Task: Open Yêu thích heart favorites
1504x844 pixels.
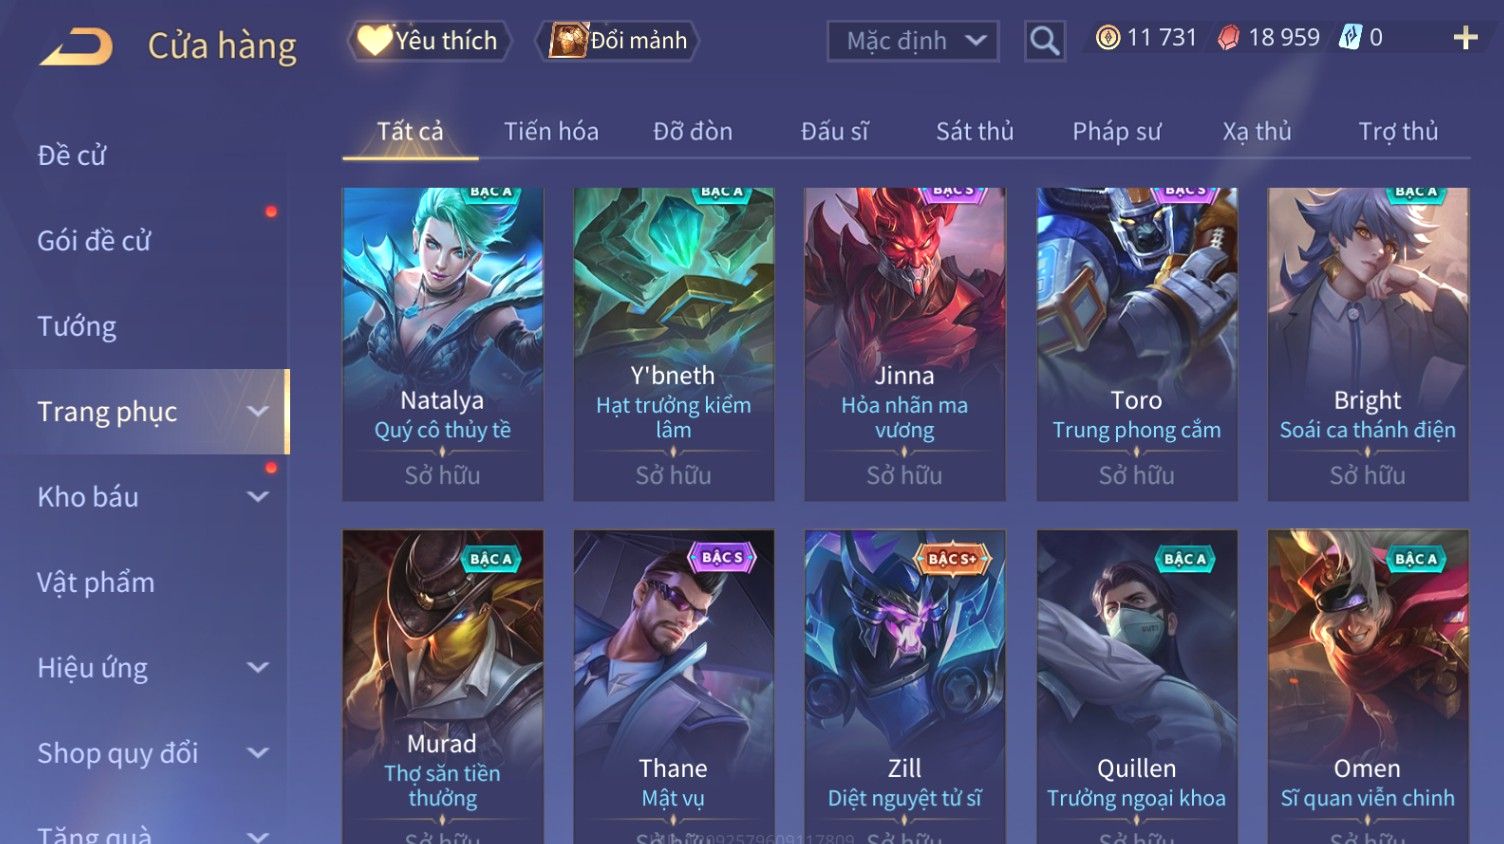Action: 429,41
